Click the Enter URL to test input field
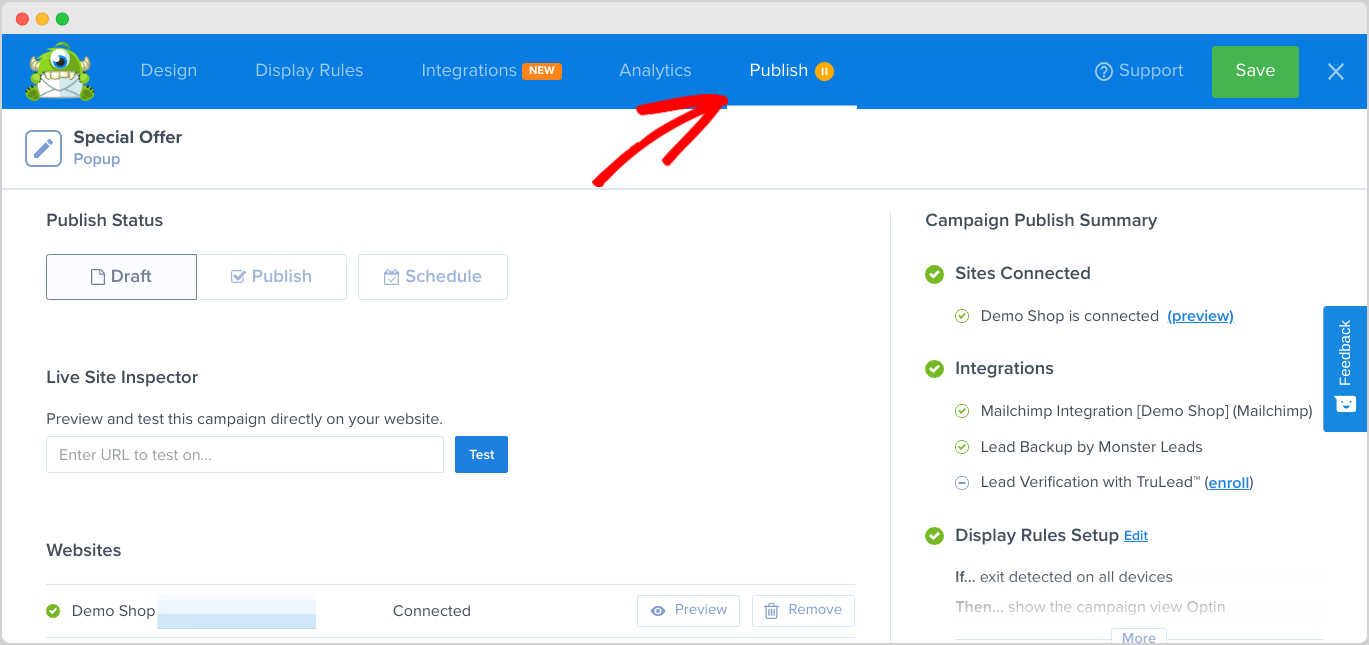This screenshot has height=645, width=1369. point(244,454)
